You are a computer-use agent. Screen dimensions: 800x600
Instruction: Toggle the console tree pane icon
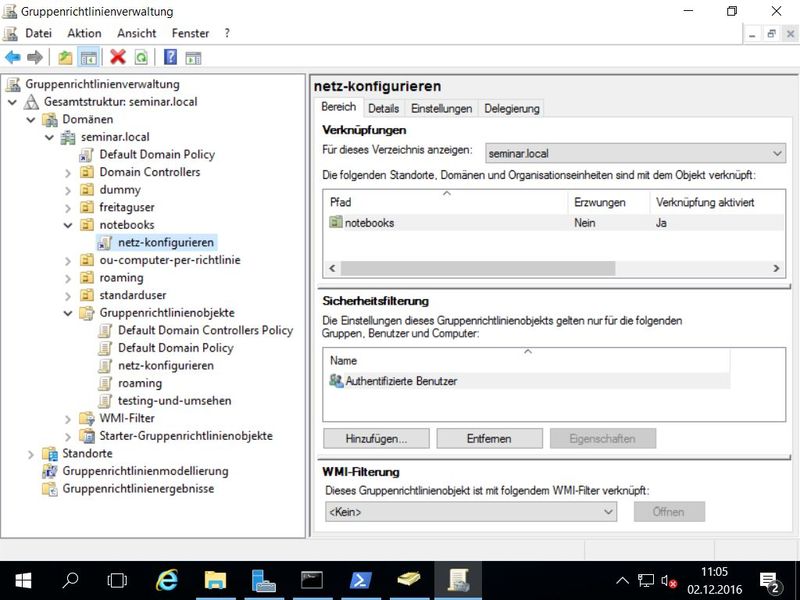[x=89, y=58]
